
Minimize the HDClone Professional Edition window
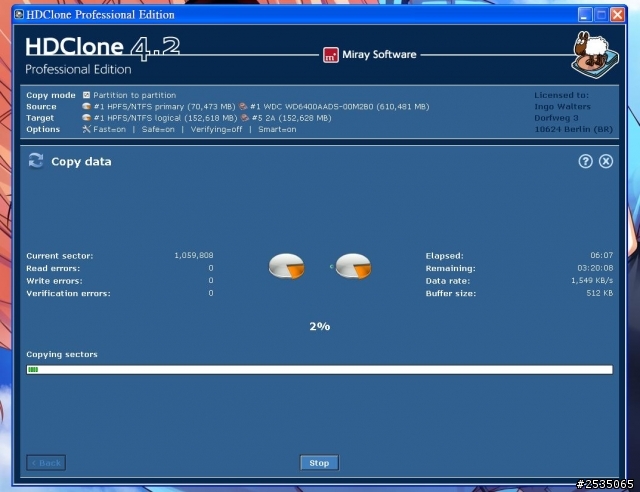pyautogui.click(x=585, y=15)
